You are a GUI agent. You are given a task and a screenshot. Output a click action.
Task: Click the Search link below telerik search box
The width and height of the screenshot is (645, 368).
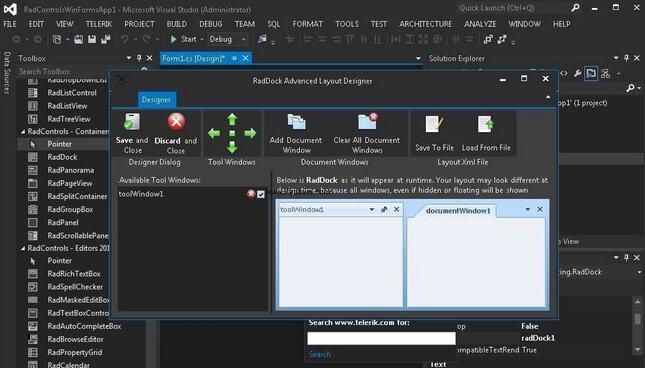tap(320, 354)
